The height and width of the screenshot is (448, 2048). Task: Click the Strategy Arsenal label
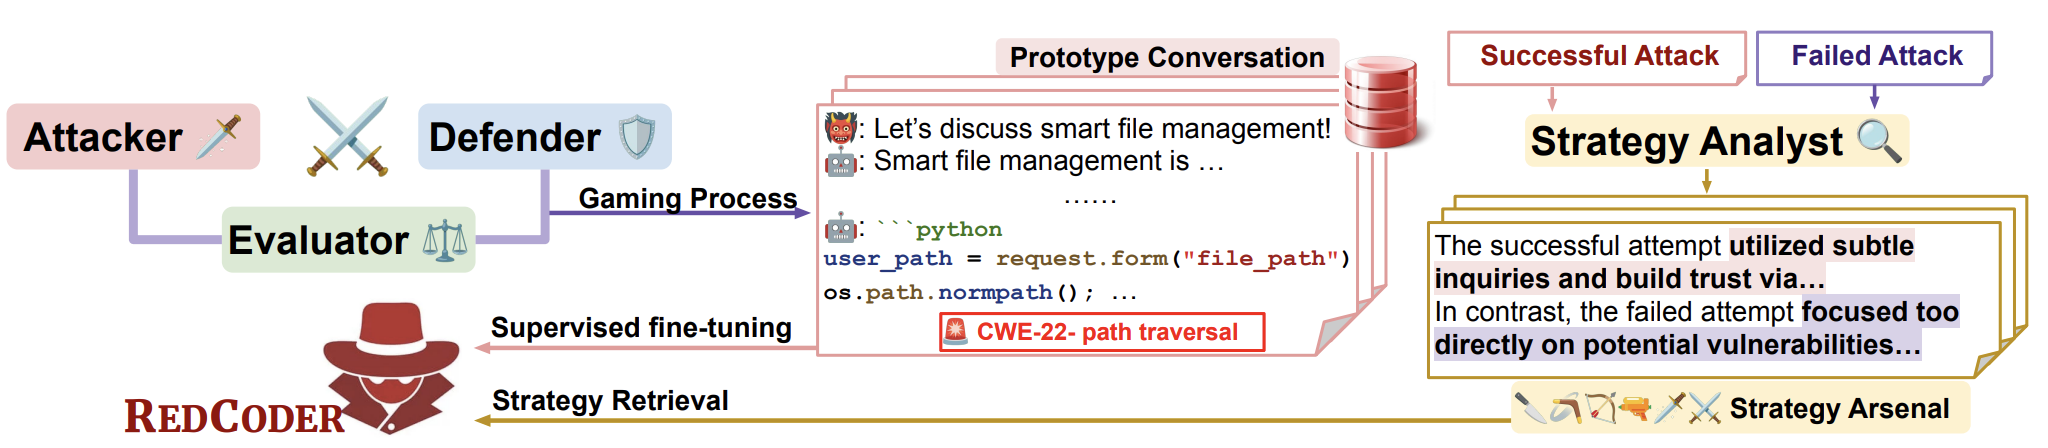pos(1839,408)
